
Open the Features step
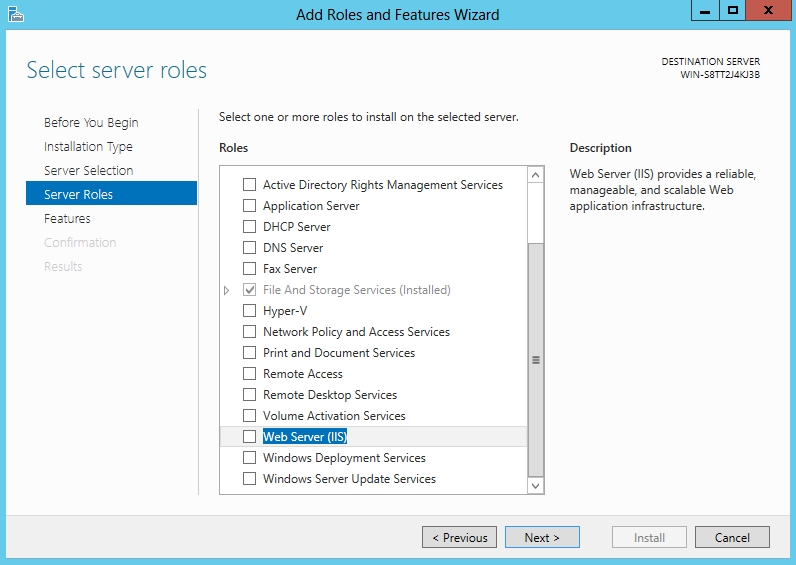point(67,219)
